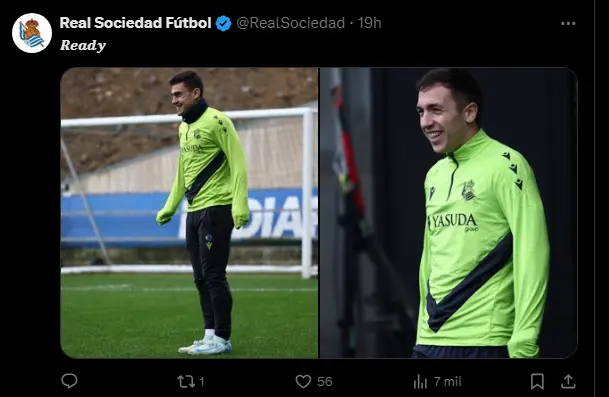Share the post via upload arrow icon

coord(568,381)
